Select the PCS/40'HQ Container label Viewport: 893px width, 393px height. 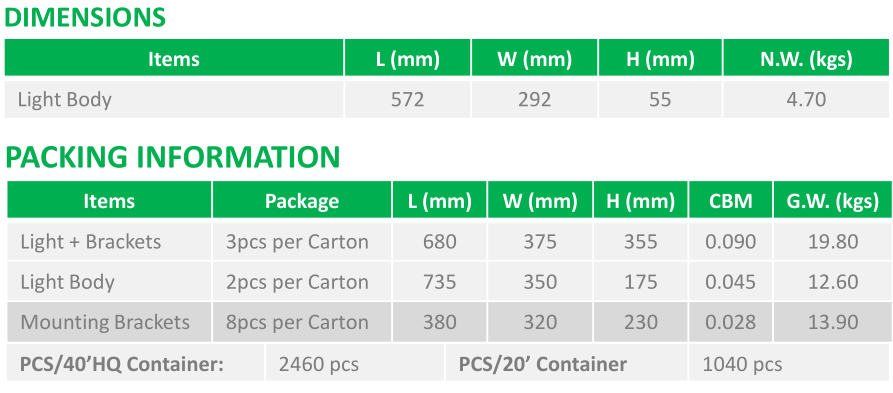(x=121, y=364)
